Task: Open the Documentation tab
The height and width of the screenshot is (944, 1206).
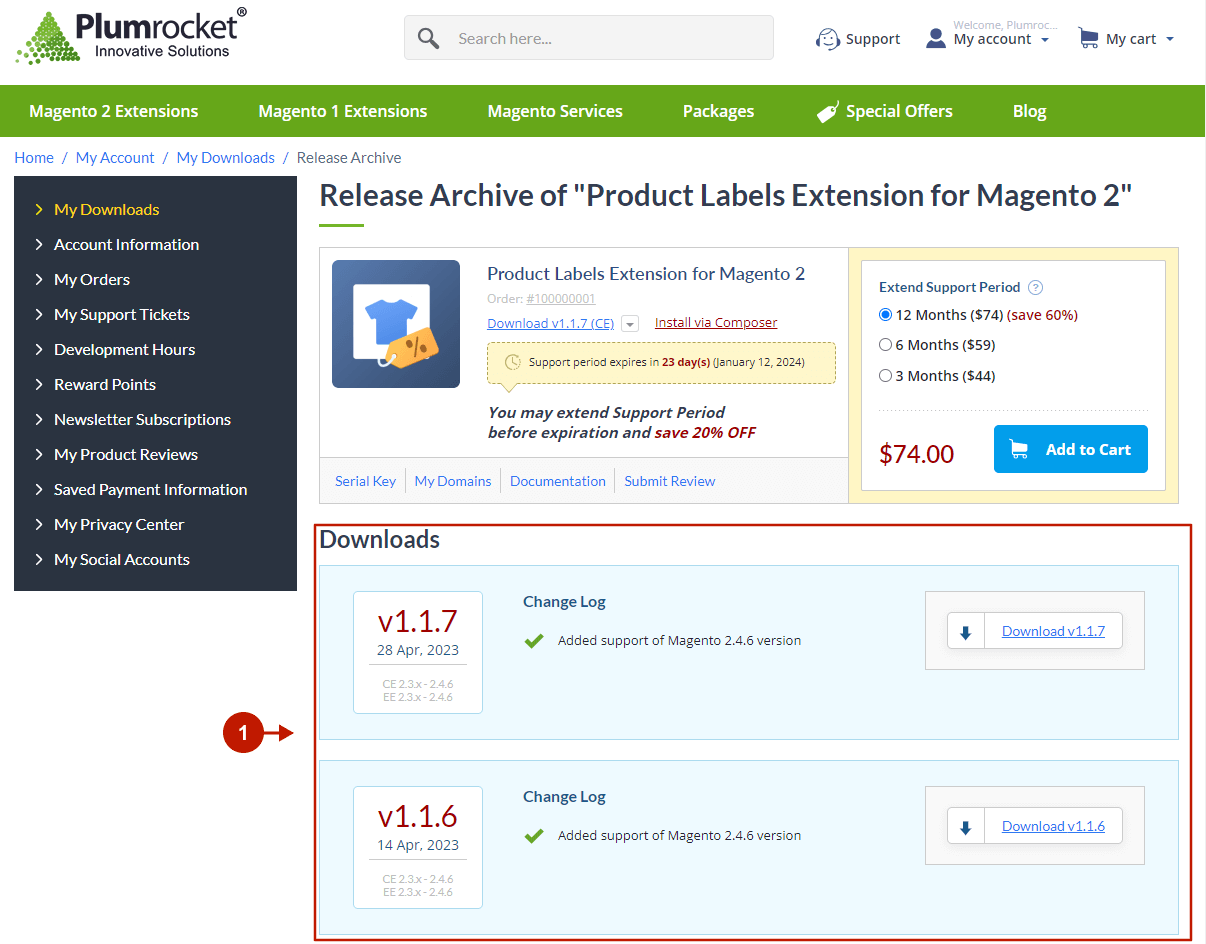Action: pyautogui.click(x=558, y=481)
